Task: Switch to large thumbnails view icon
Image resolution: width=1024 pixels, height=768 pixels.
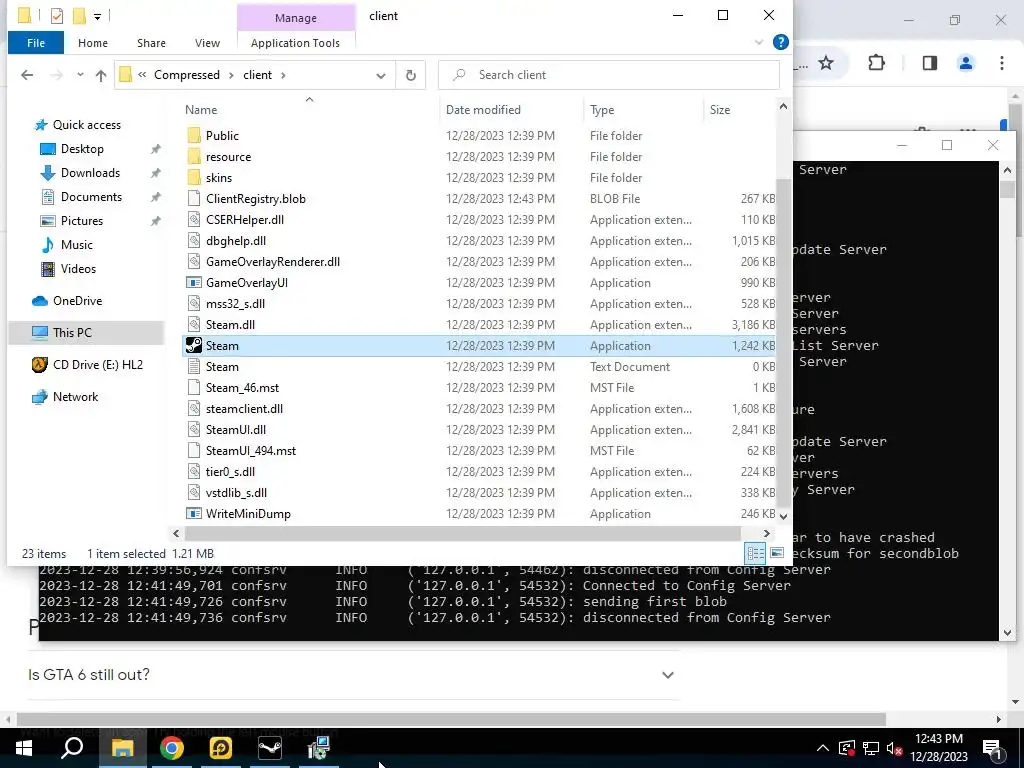Action: click(776, 554)
